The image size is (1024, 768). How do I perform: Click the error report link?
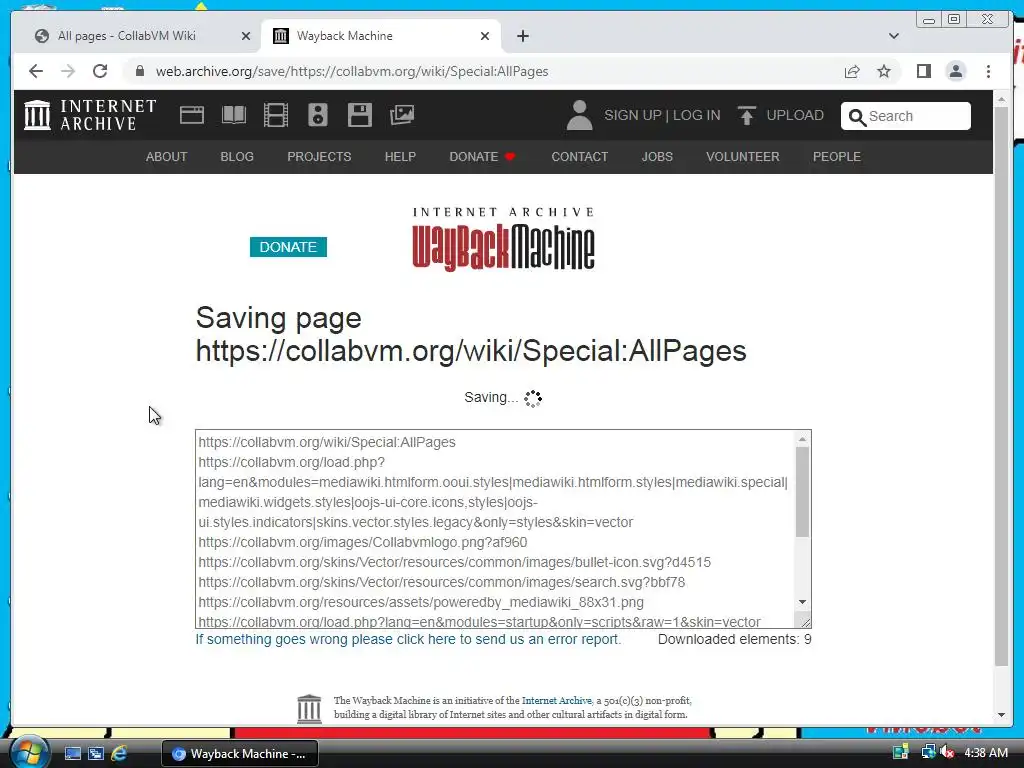[x=408, y=639]
